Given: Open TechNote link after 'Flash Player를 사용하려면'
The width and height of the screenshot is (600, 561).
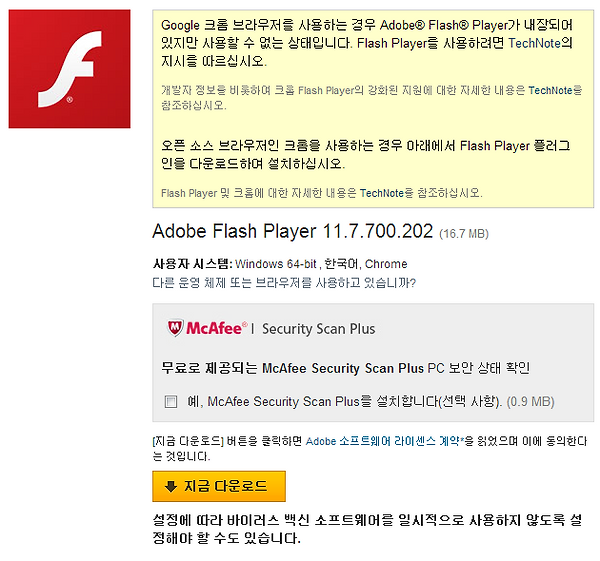Looking at the screenshot, I should coord(534,43).
